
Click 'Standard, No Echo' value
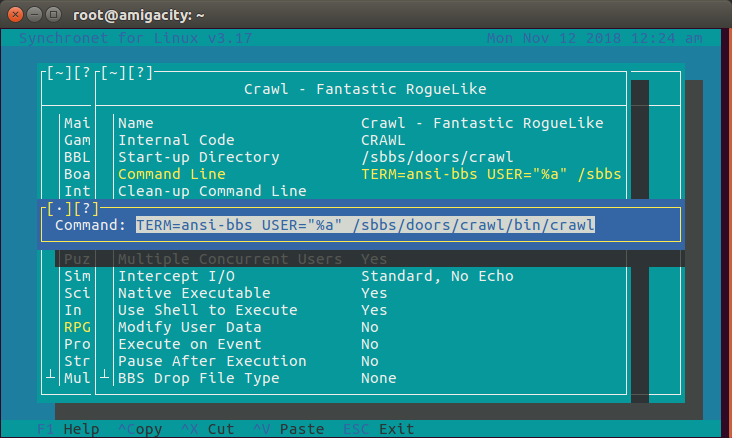pyautogui.click(x=437, y=276)
